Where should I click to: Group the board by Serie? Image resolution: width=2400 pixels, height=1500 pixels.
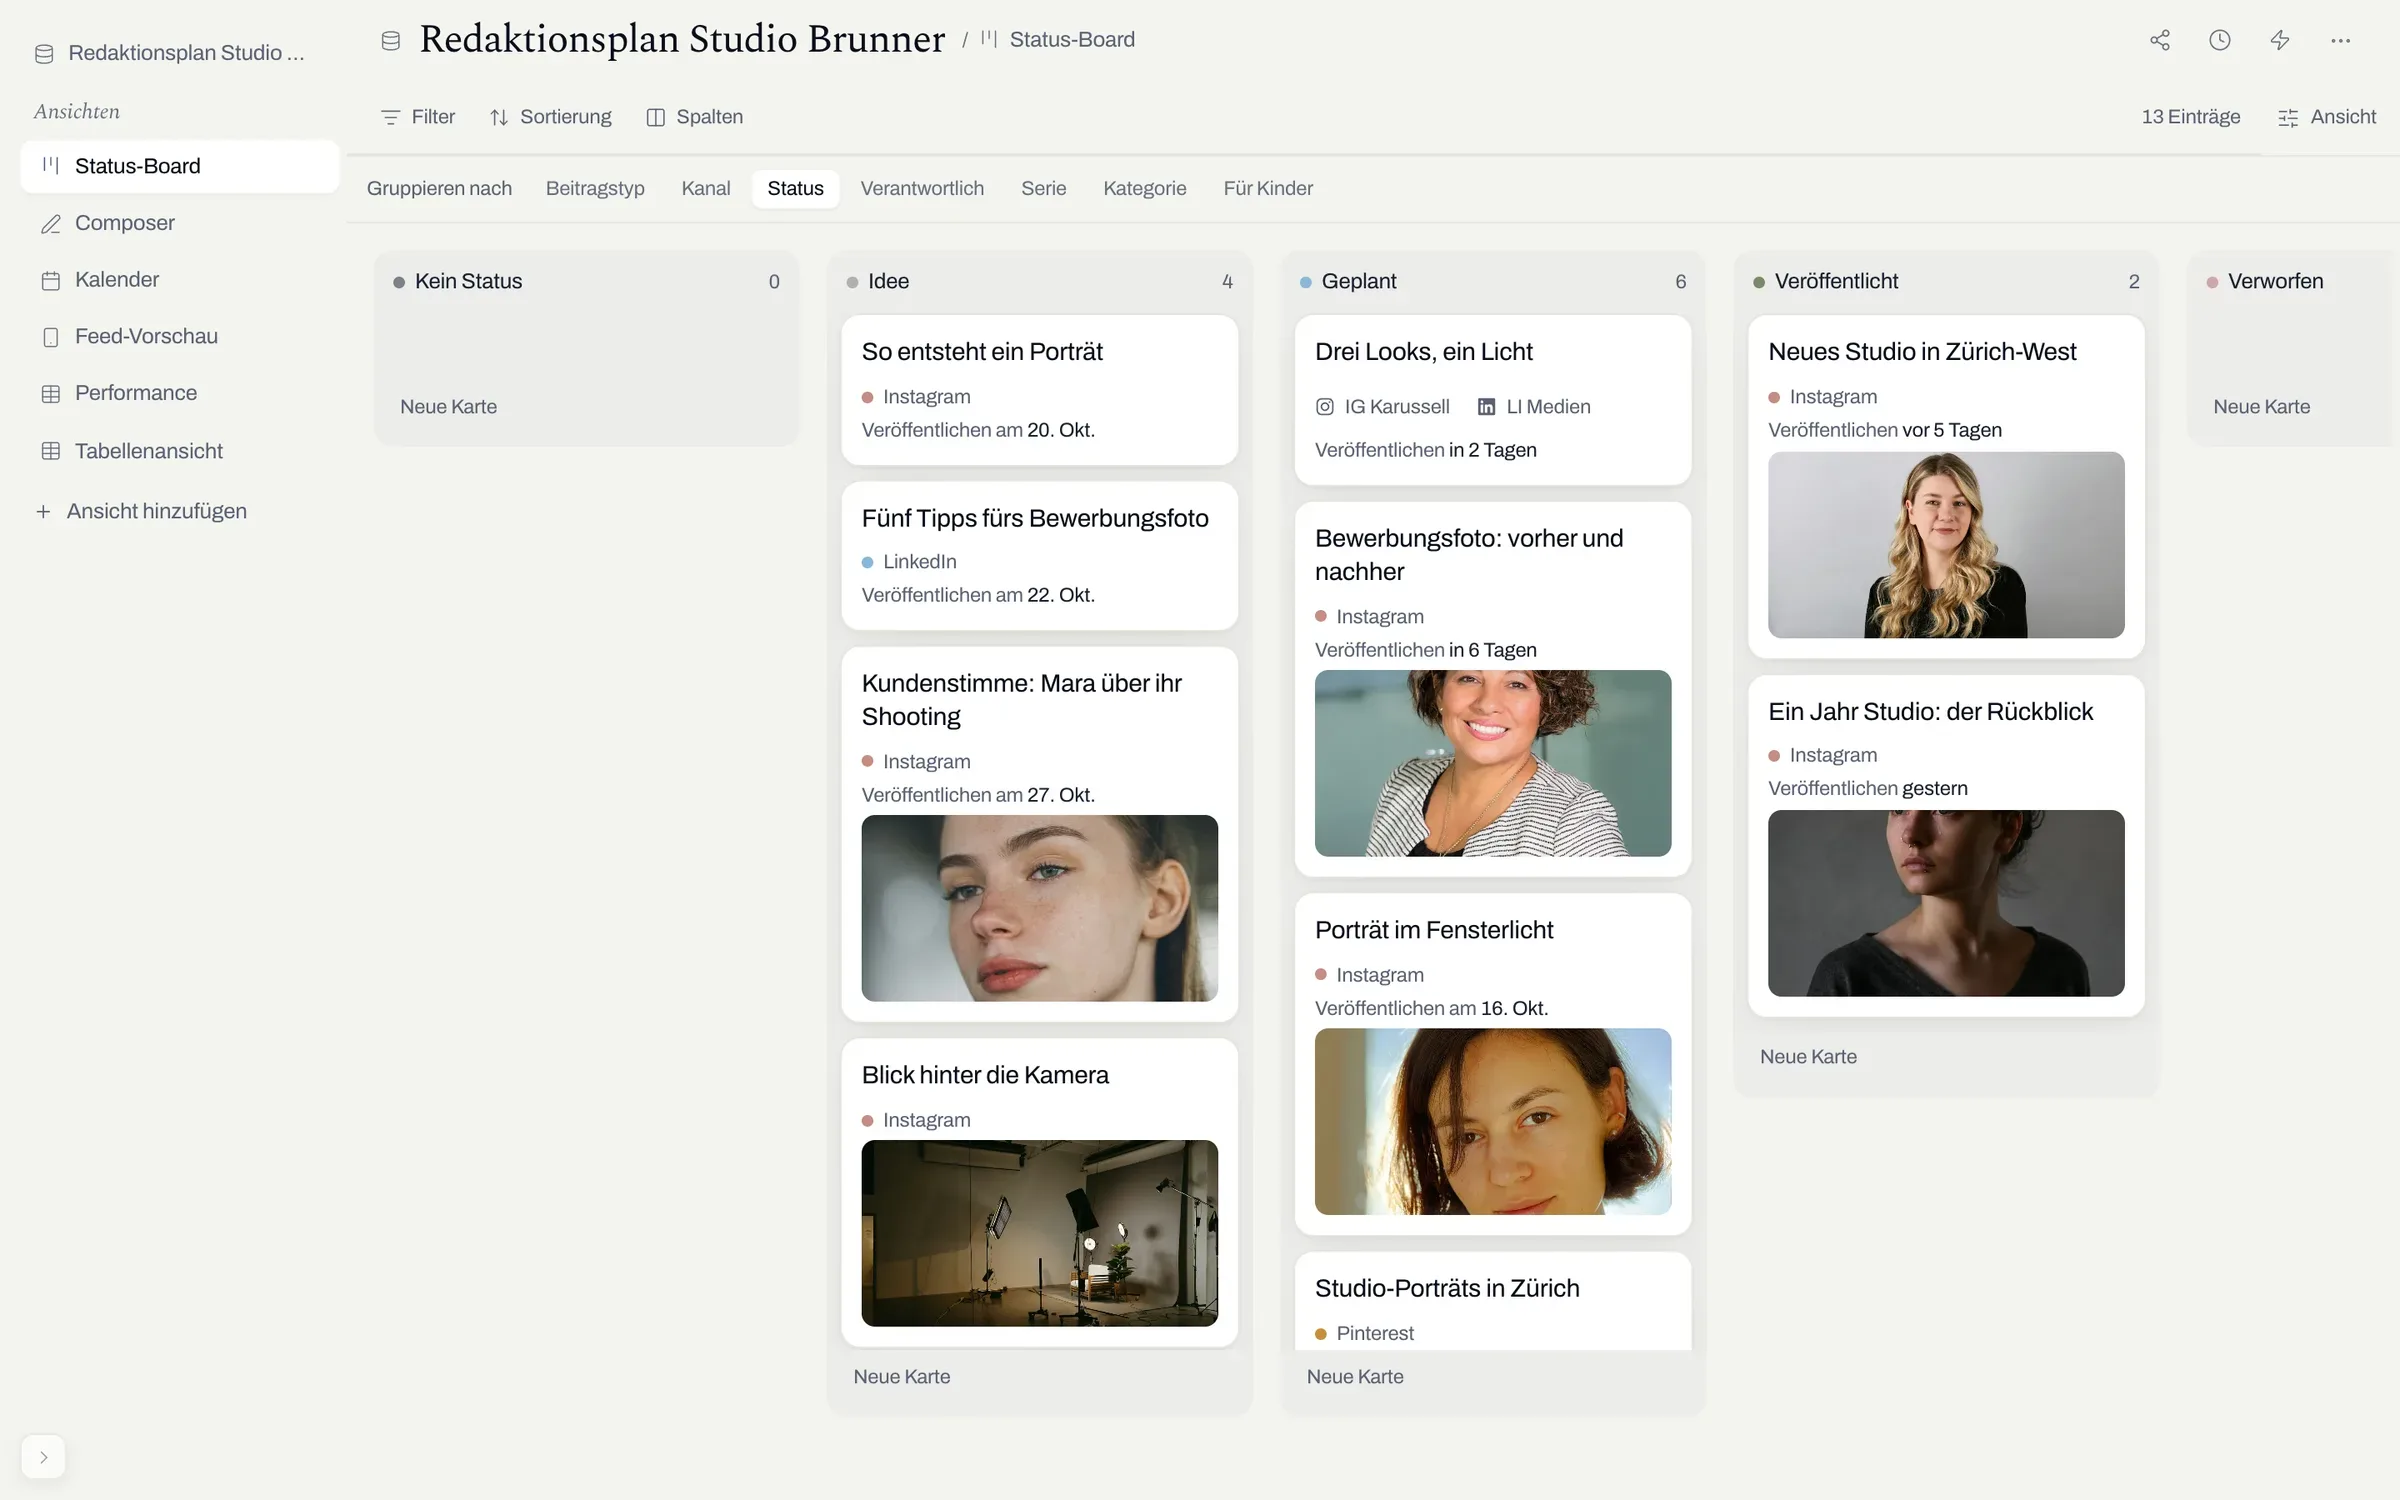(1044, 188)
